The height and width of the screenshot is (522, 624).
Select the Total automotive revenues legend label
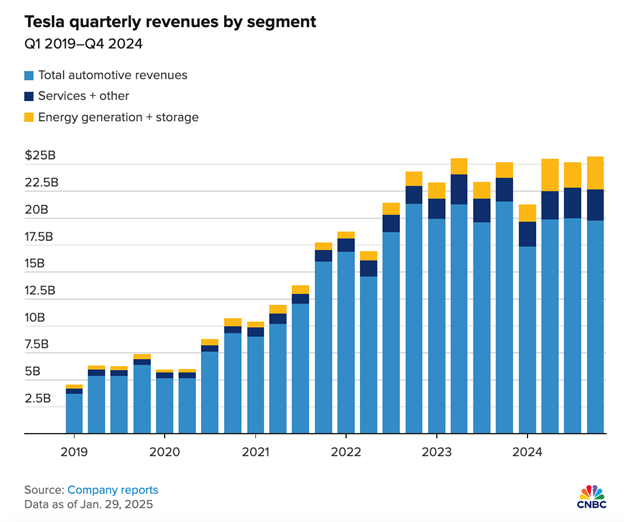coord(113,75)
